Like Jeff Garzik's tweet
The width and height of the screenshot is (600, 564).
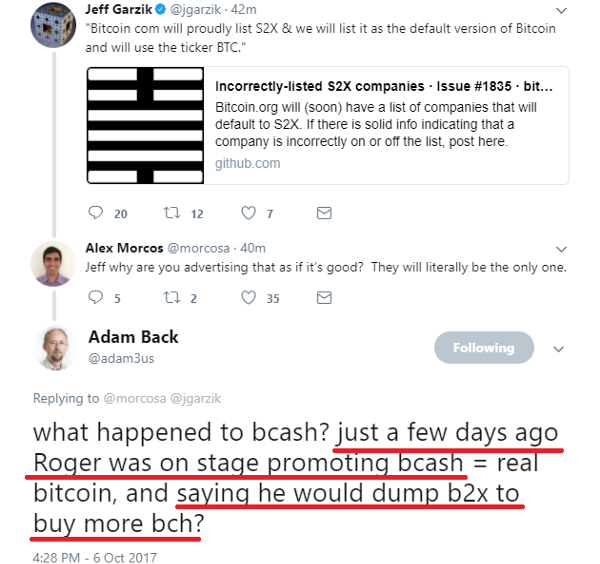point(248,213)
